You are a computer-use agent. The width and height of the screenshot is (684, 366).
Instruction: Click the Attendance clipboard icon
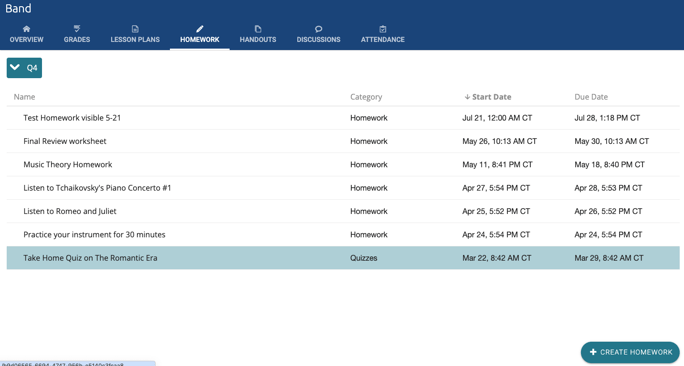pos(383,29)
